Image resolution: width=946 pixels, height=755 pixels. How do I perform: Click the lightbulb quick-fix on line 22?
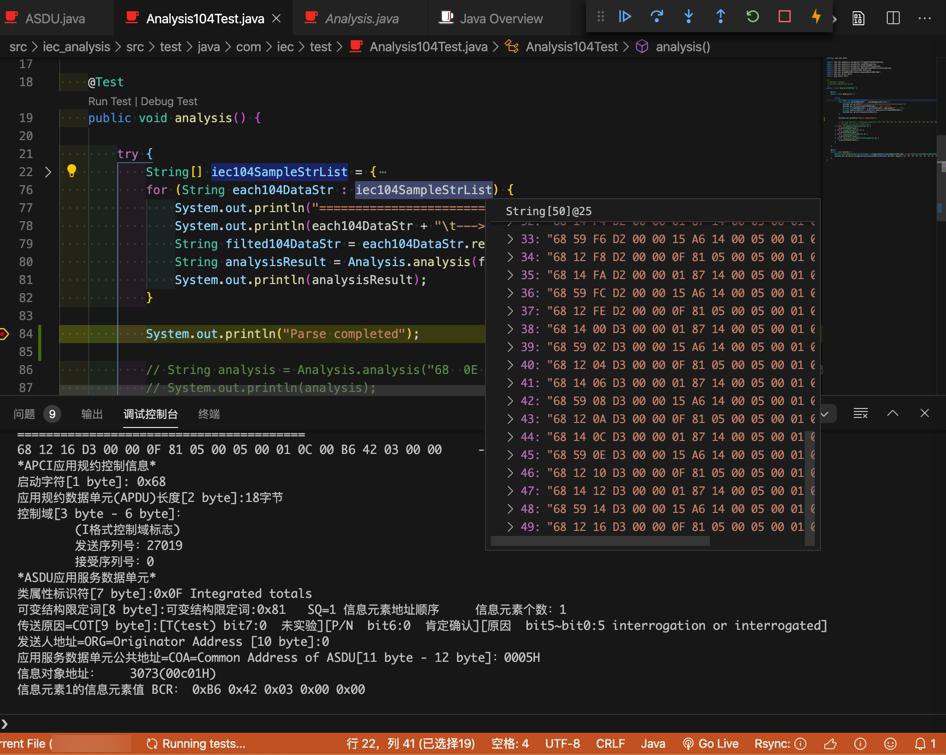(x=71, y=171)
